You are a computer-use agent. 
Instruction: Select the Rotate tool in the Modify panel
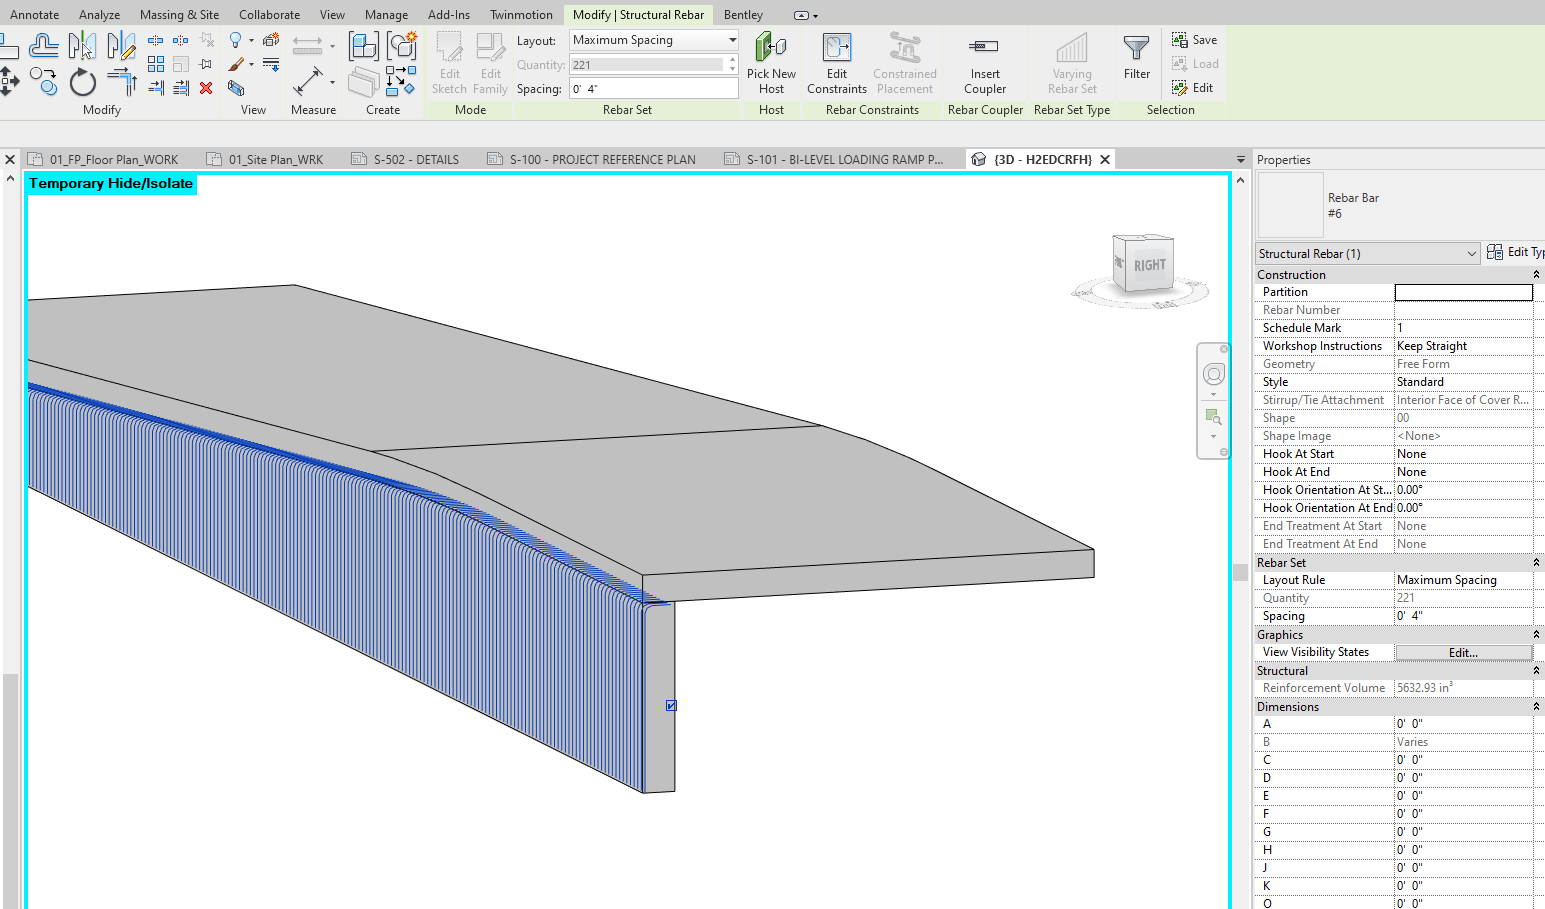tap(82, 84)
